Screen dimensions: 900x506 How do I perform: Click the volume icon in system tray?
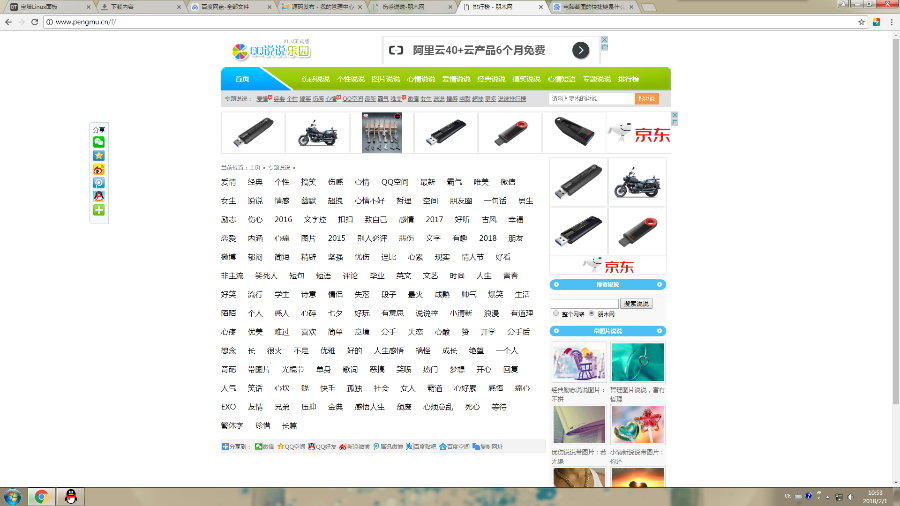pos(851,497)
